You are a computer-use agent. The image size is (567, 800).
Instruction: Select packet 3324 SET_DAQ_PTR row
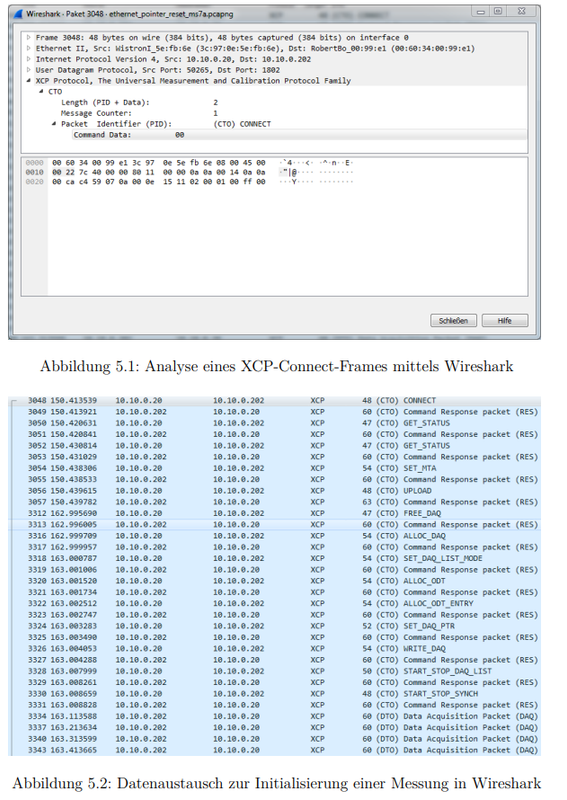pos(275,626)
